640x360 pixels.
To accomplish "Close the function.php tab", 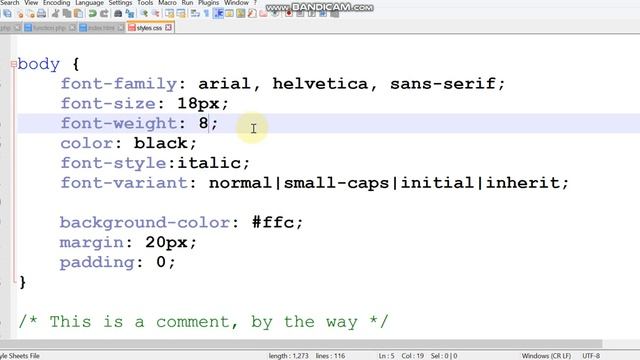I will tap(72, 28).
